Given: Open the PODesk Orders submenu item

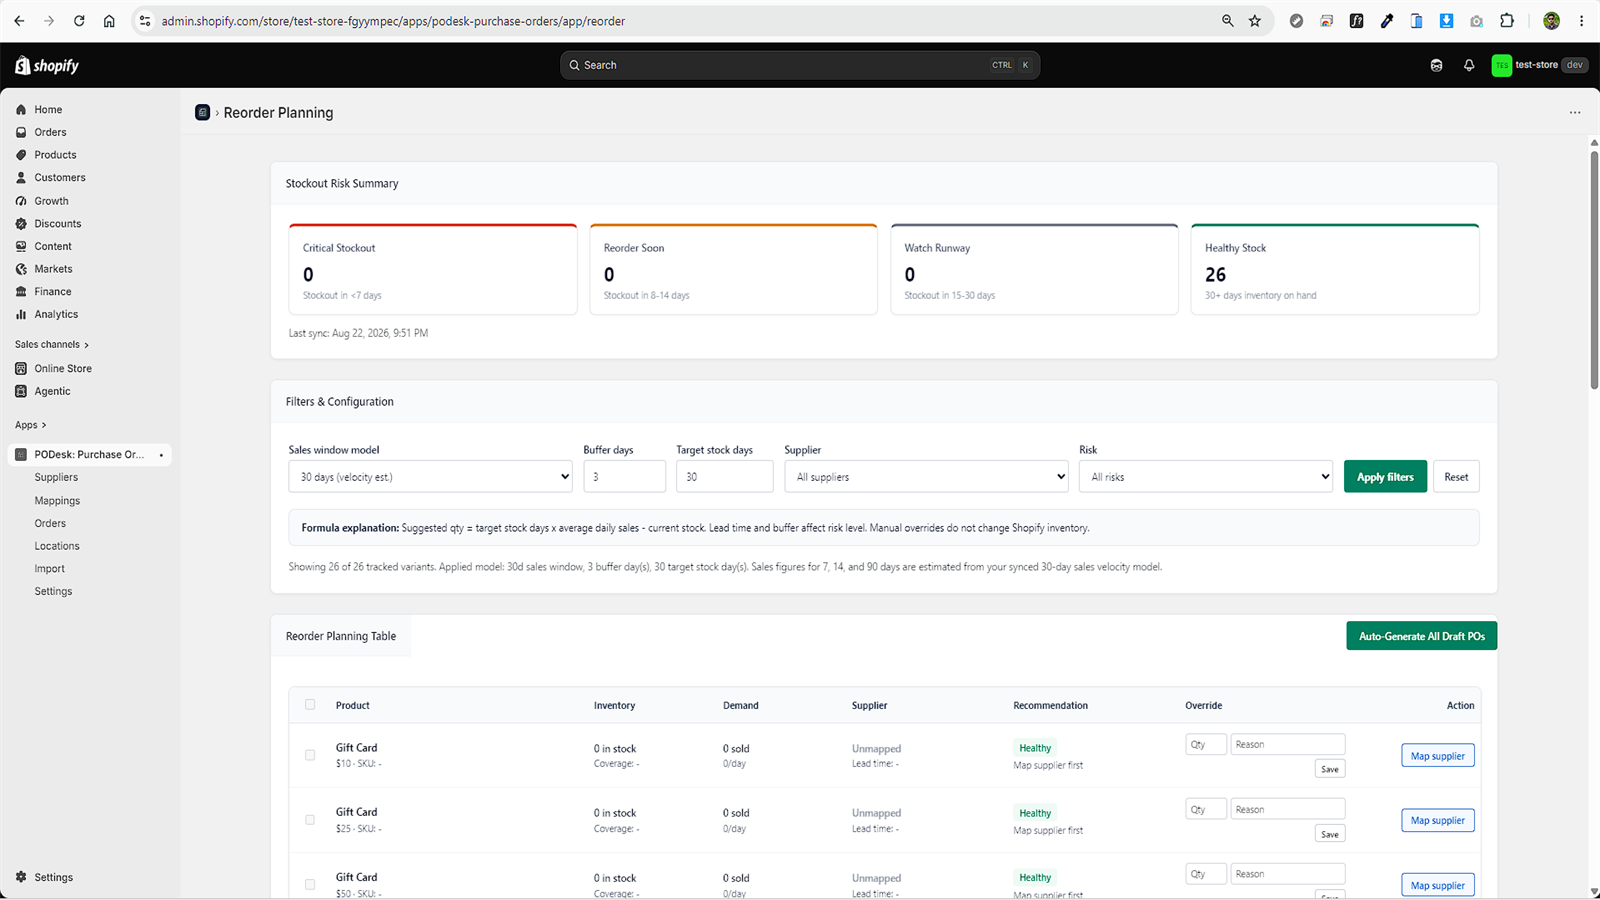Looking at the screenshot, I should click(x=50, y=524).
